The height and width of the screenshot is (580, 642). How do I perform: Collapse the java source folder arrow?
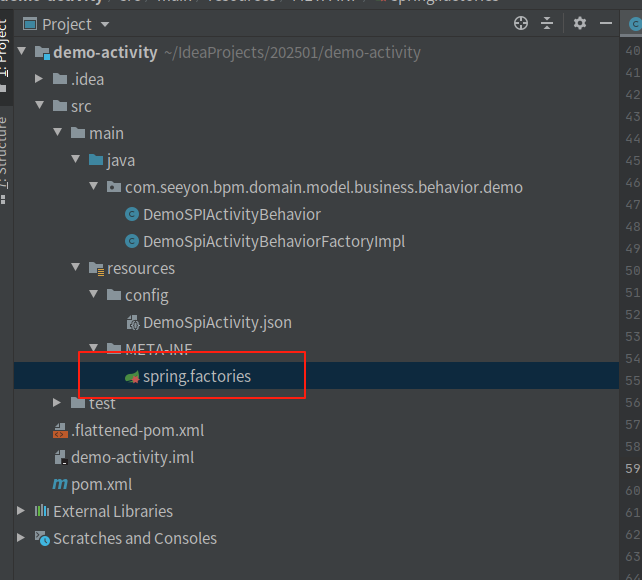click(x=76, y=160)
